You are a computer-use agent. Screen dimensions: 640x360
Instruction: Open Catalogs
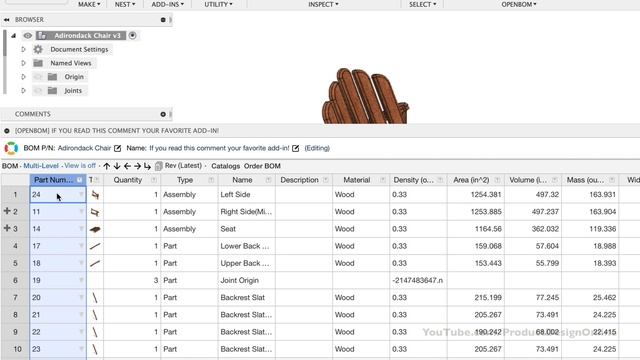225,166
